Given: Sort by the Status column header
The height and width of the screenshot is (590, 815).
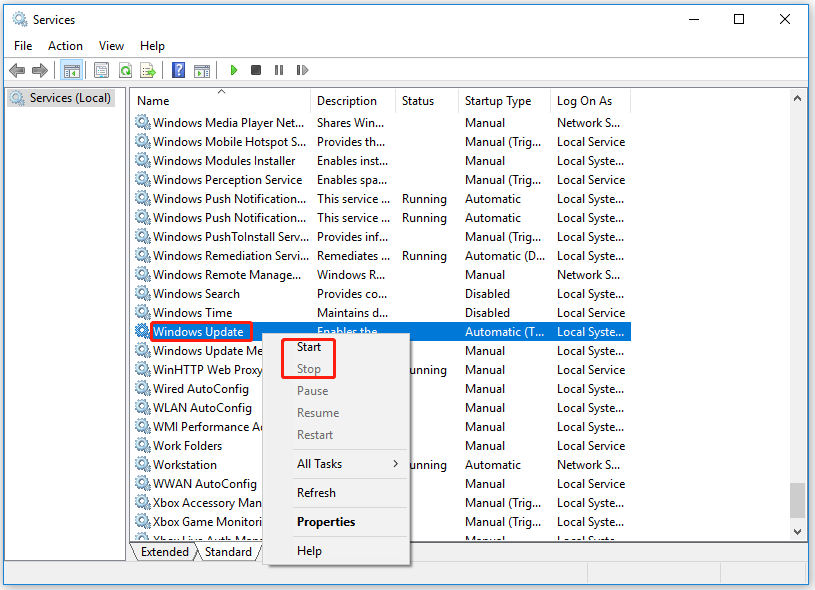Looking at the screenshot, I should [x=427, y=101].
